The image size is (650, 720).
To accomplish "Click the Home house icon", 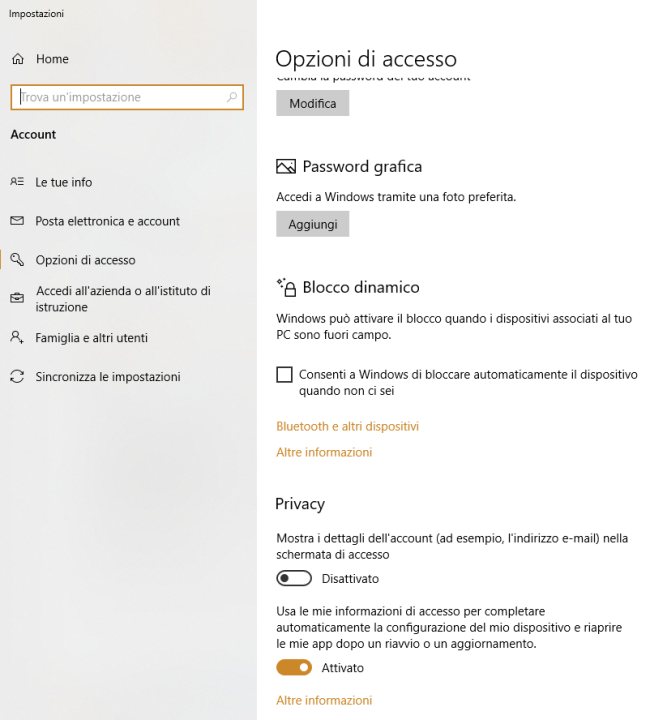I will [x=17, y=60].
